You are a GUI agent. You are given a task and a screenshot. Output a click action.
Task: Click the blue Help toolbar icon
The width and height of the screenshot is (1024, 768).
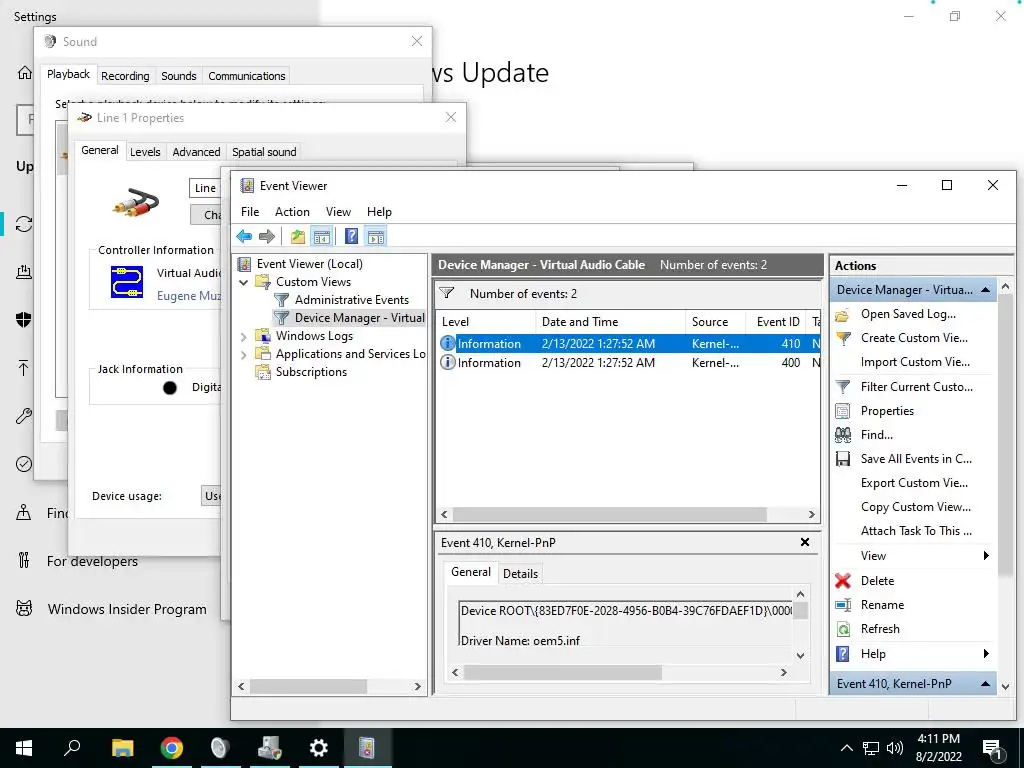(x=351, y=236)
